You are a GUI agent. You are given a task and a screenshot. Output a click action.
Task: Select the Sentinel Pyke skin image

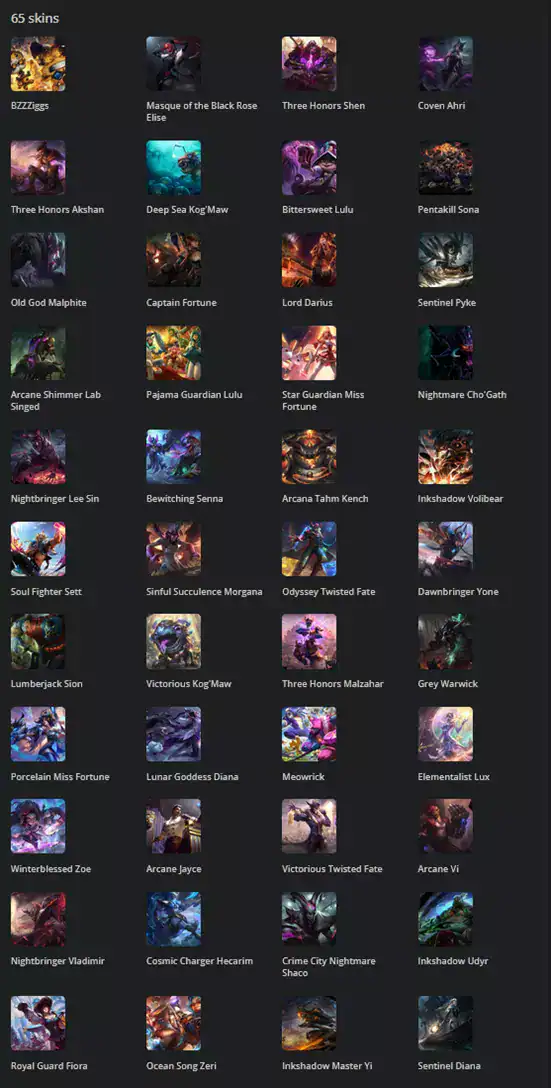click(446, 260)
